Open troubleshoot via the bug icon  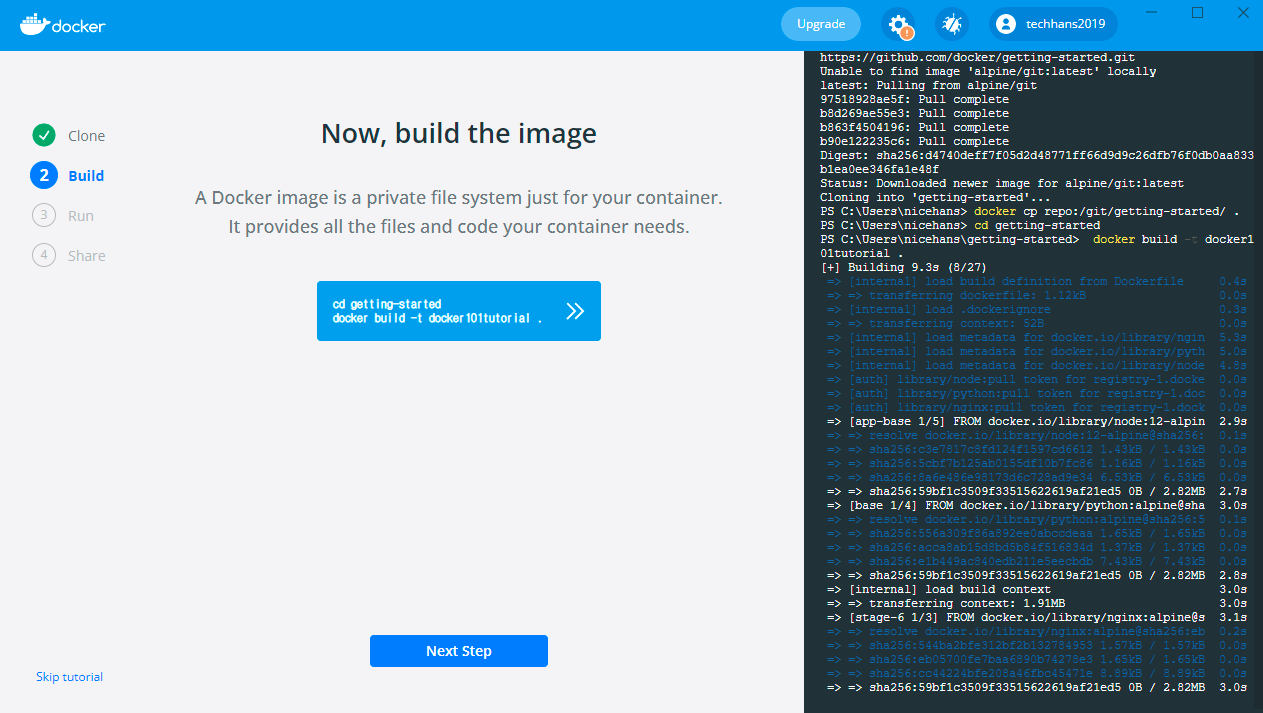(951, 25)
